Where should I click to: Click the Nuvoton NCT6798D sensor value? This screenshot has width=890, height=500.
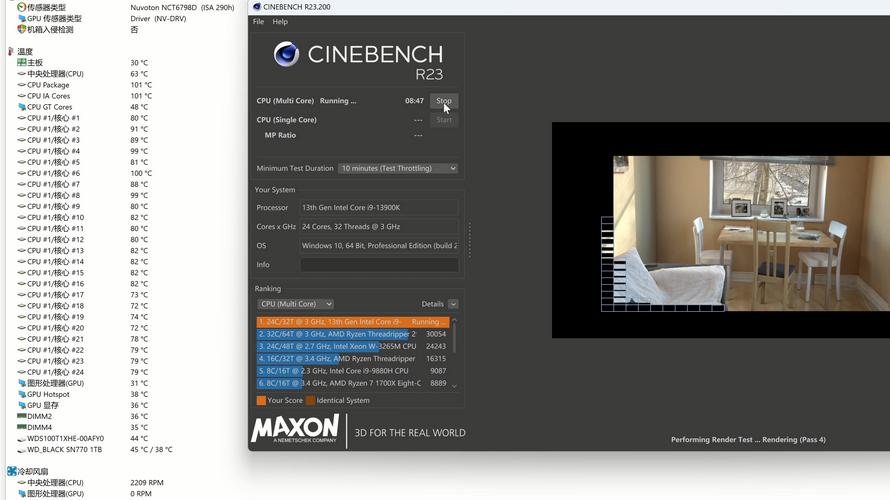pyautogui.click(x=182, y=7)
